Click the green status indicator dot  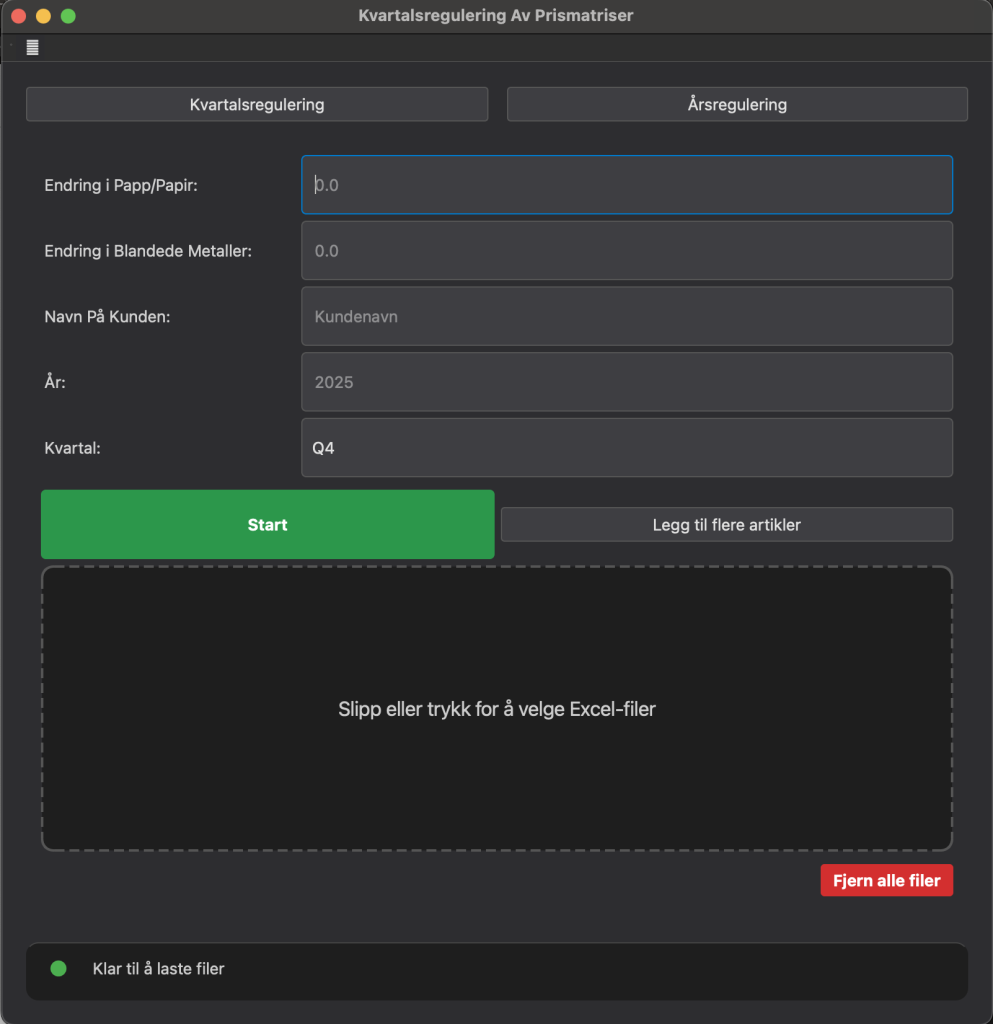tap(58, 969)
